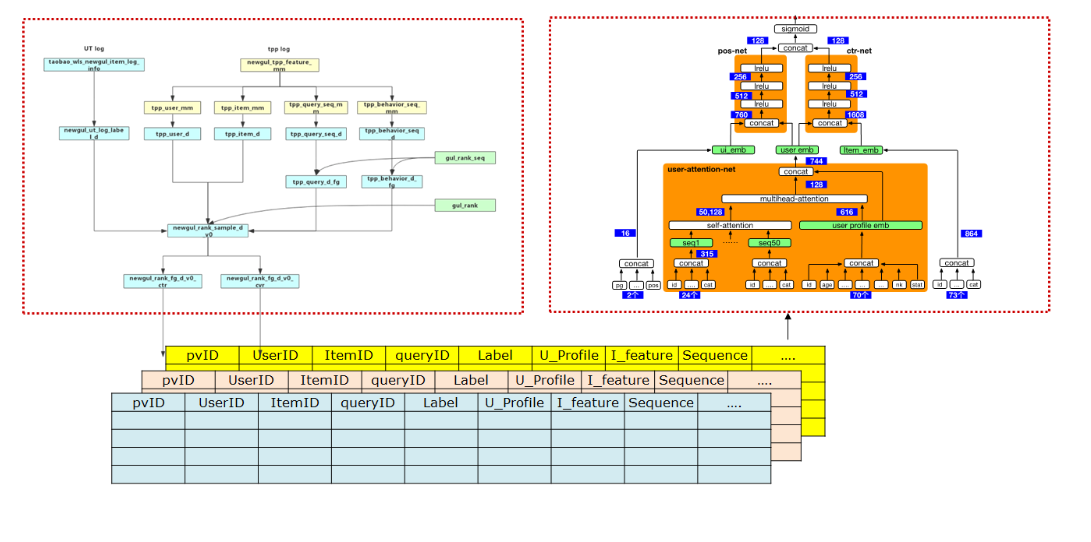
Task: Select the tpp_user_d box
Action: click(x=172, y=132)
